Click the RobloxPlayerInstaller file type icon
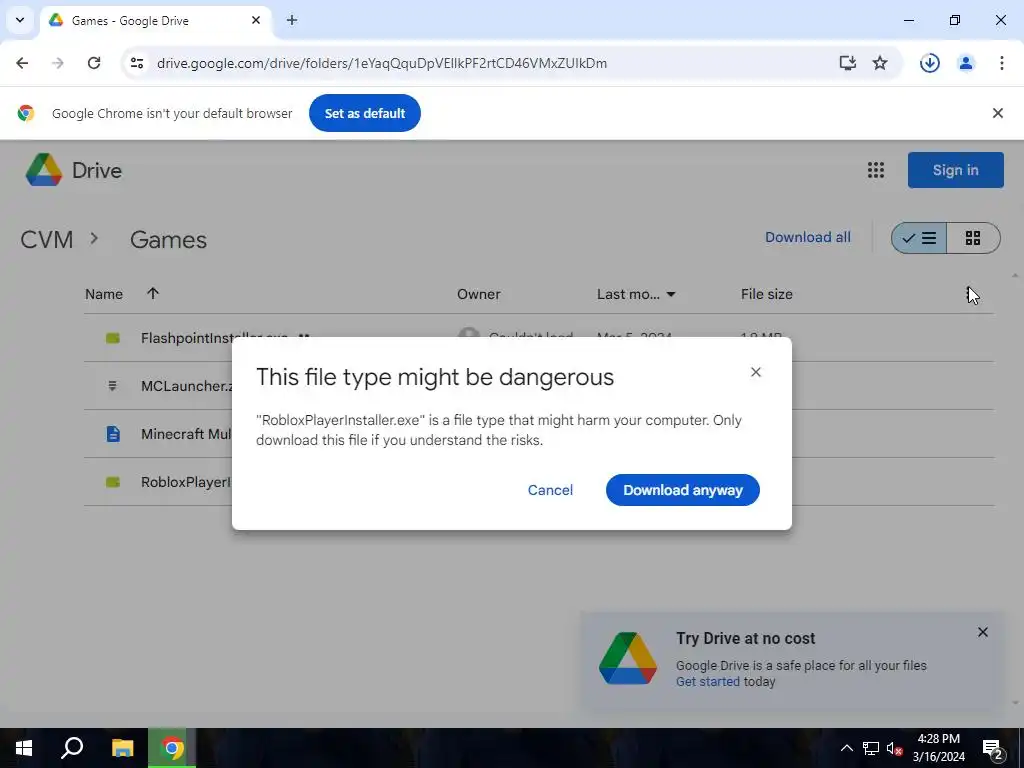This screenshot has width=1024, height=768. pos(113,482)
